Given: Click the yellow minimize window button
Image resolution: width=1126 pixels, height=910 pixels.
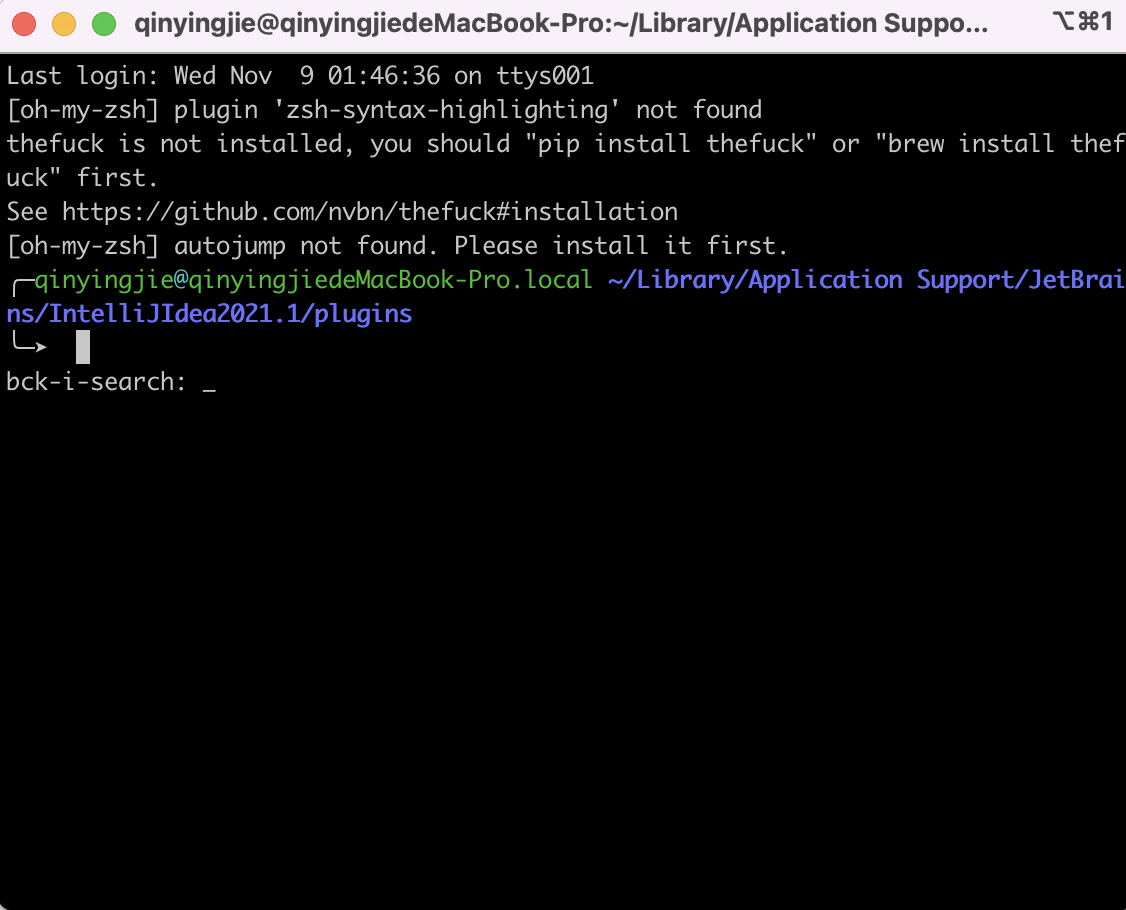Looking at the screenshot, I should click(63, 24).
